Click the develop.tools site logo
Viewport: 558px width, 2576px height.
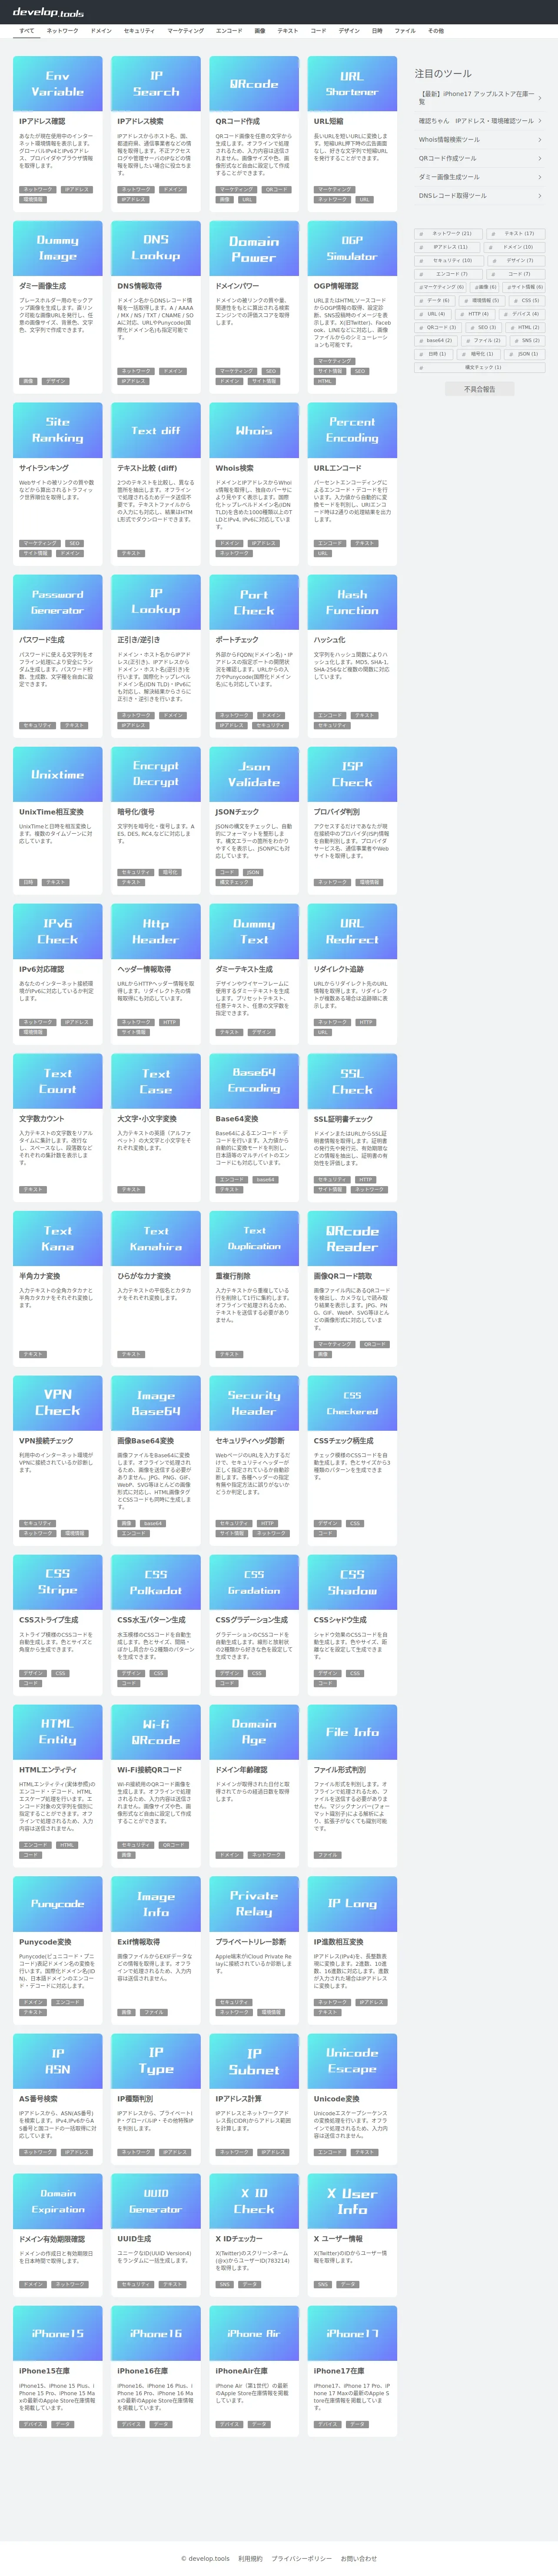48,12
